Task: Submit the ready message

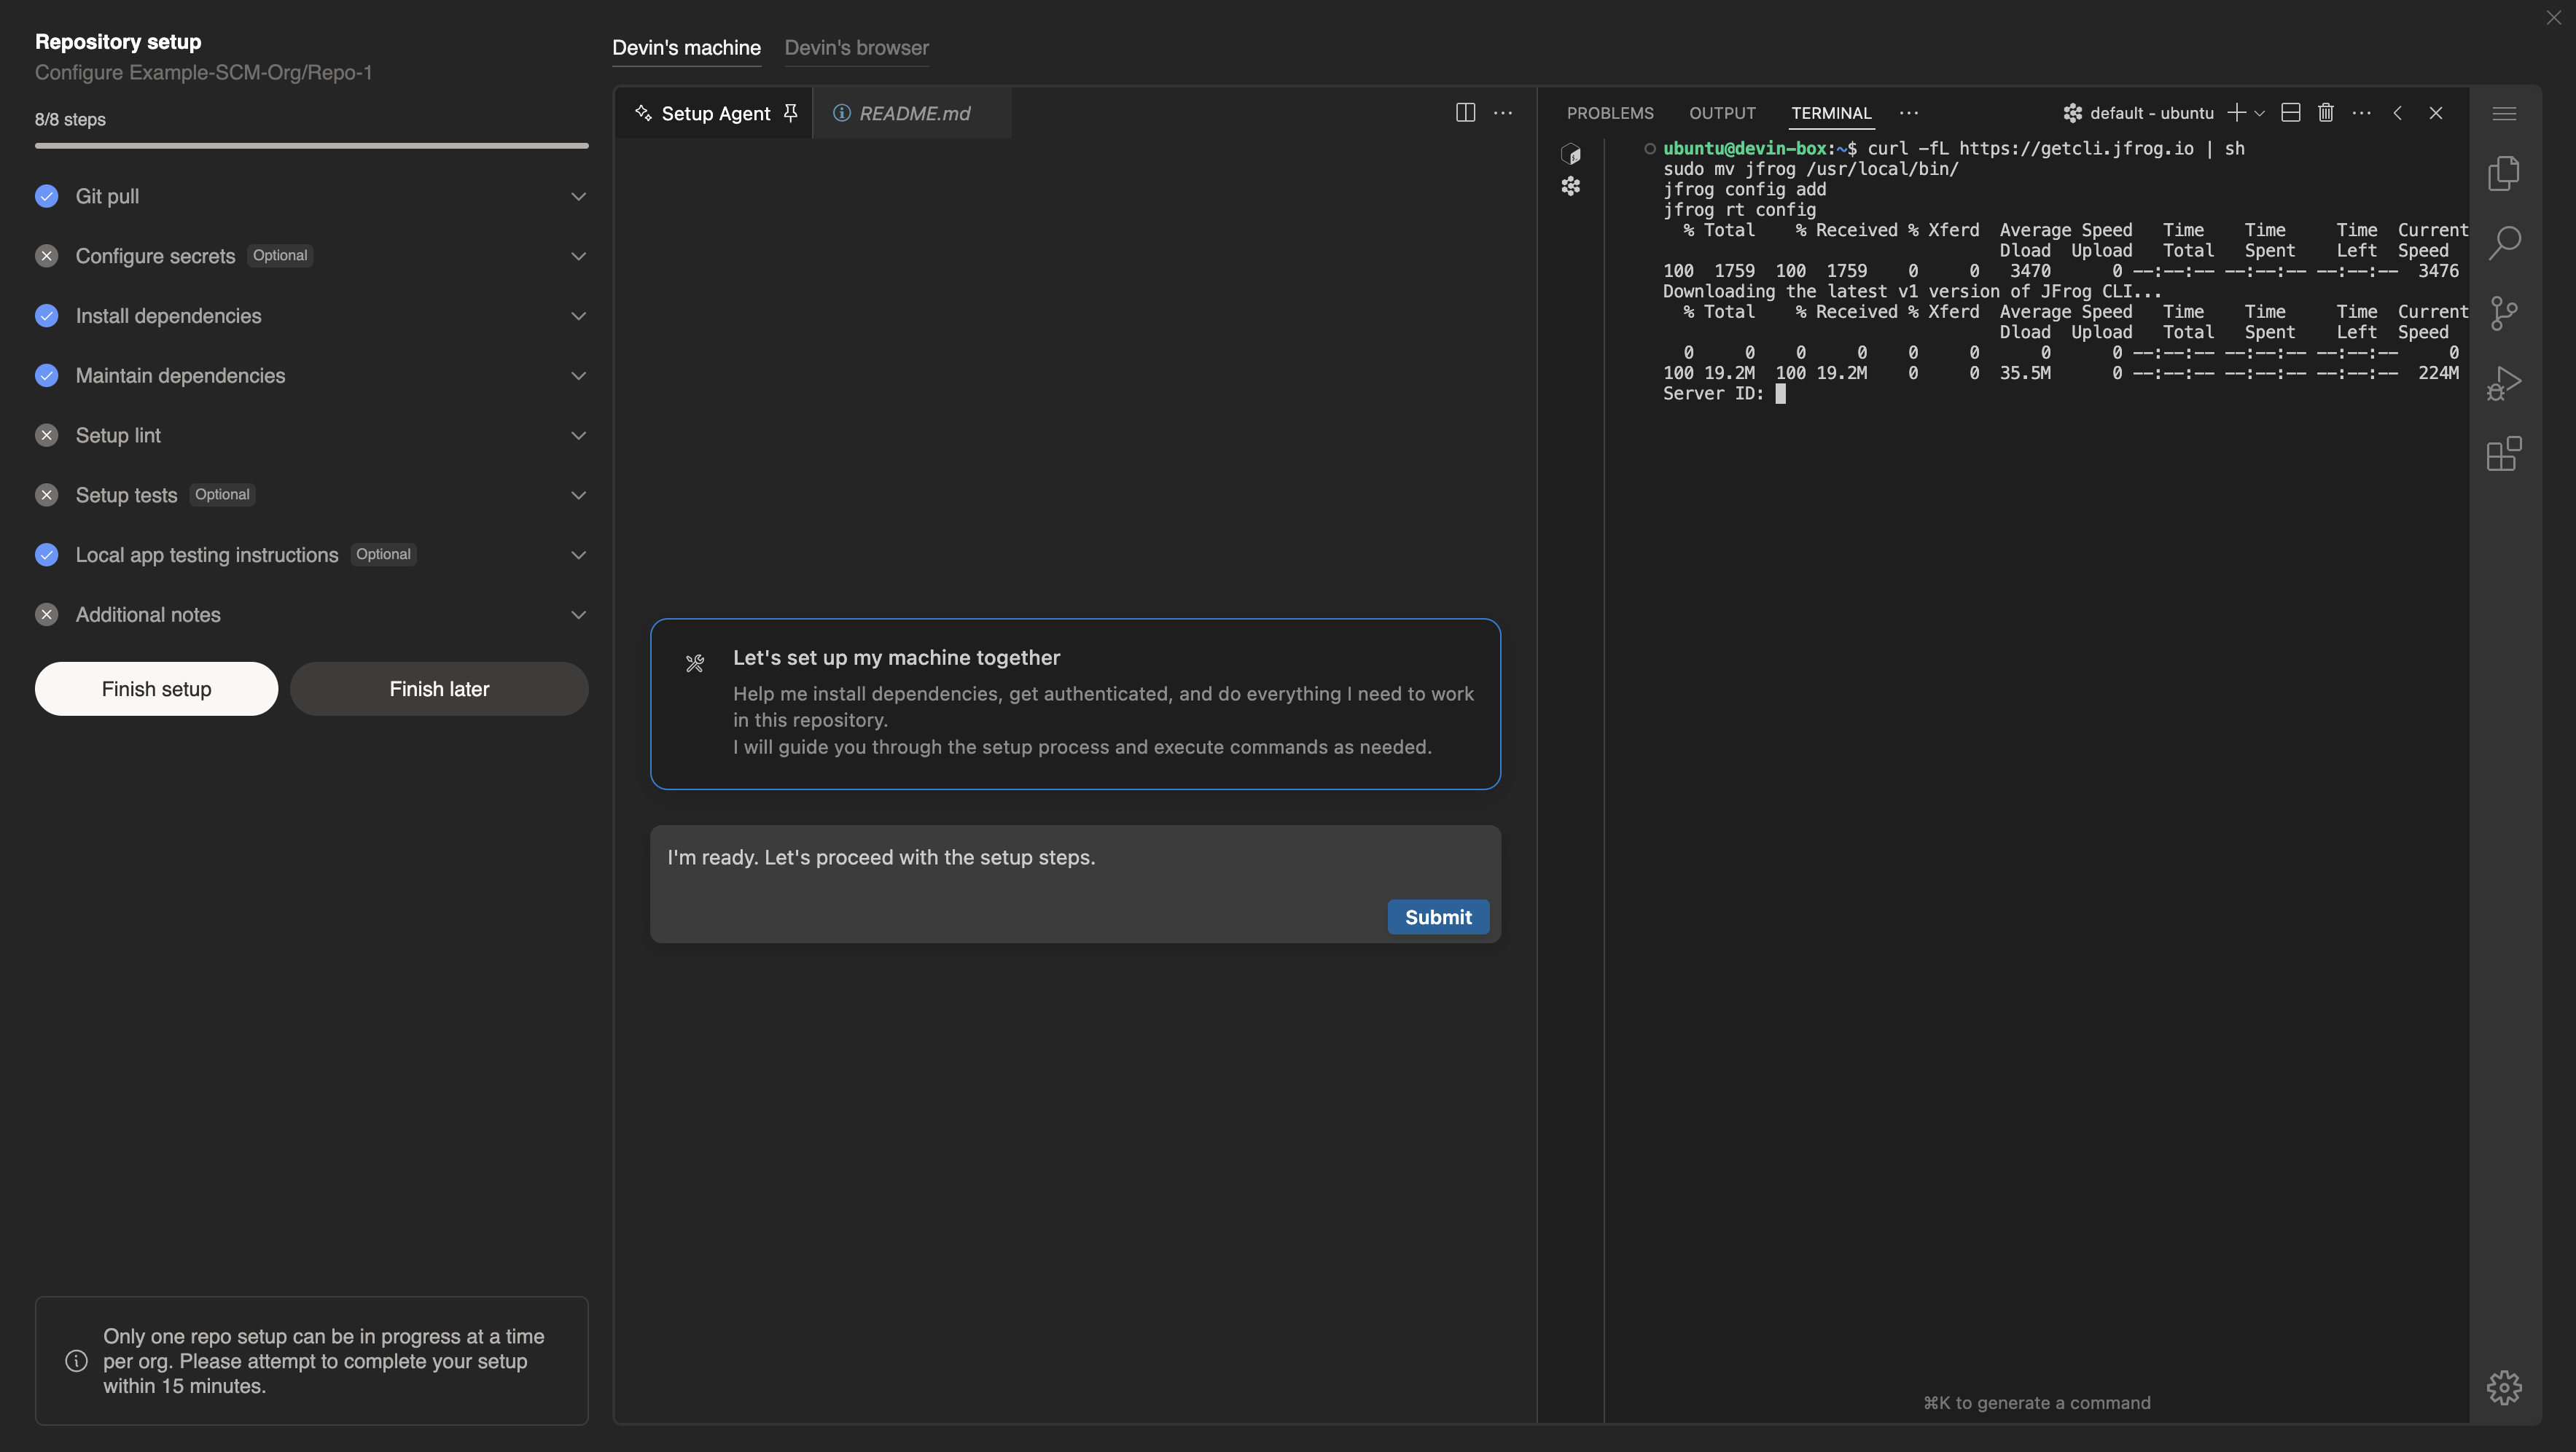Action: pos(1437,917)
